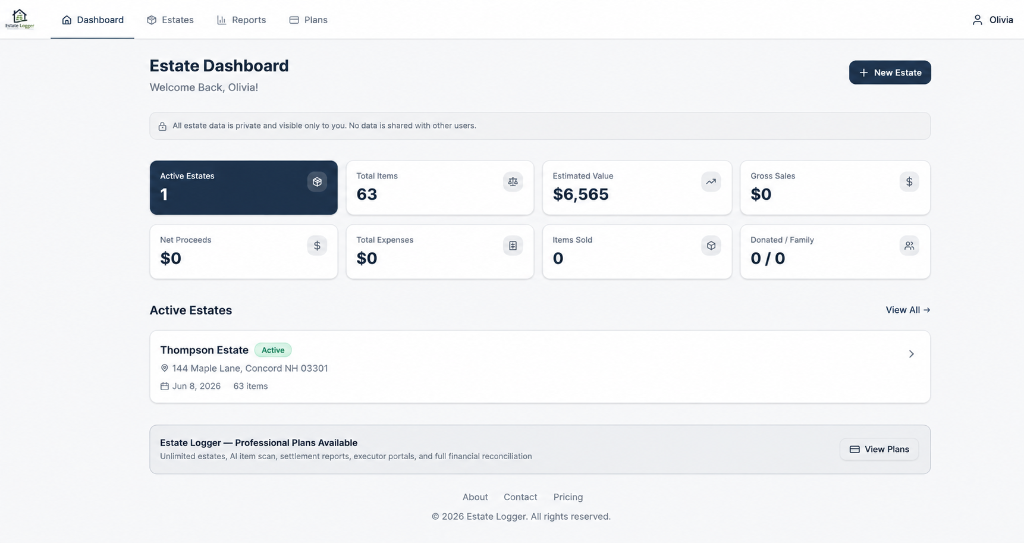Click the Estate Logger house logo

[20, 19]
